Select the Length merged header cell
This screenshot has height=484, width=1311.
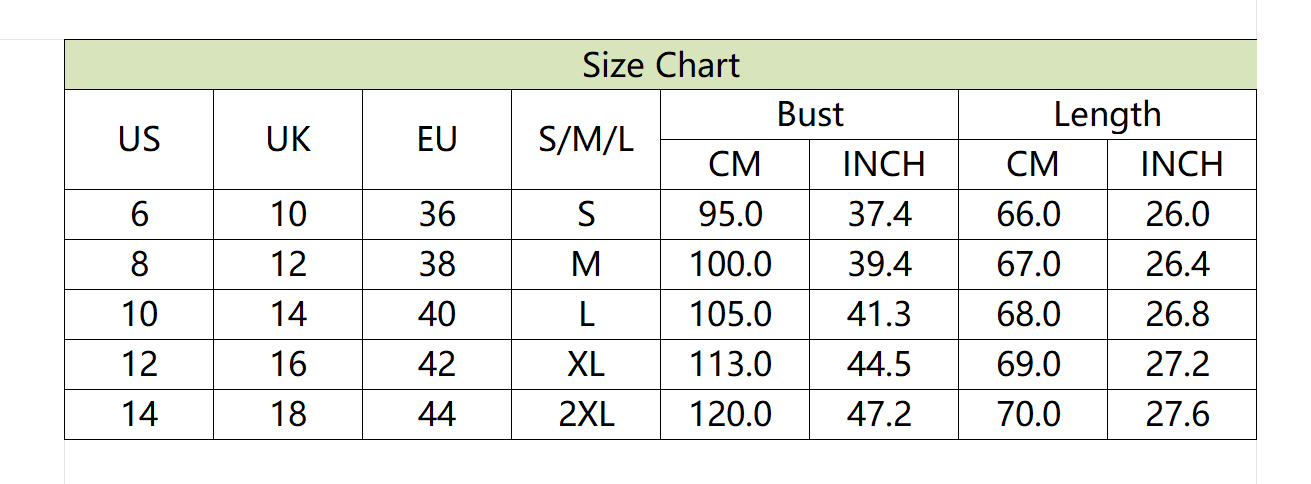pyautogui.click(x=1107, y=115)
